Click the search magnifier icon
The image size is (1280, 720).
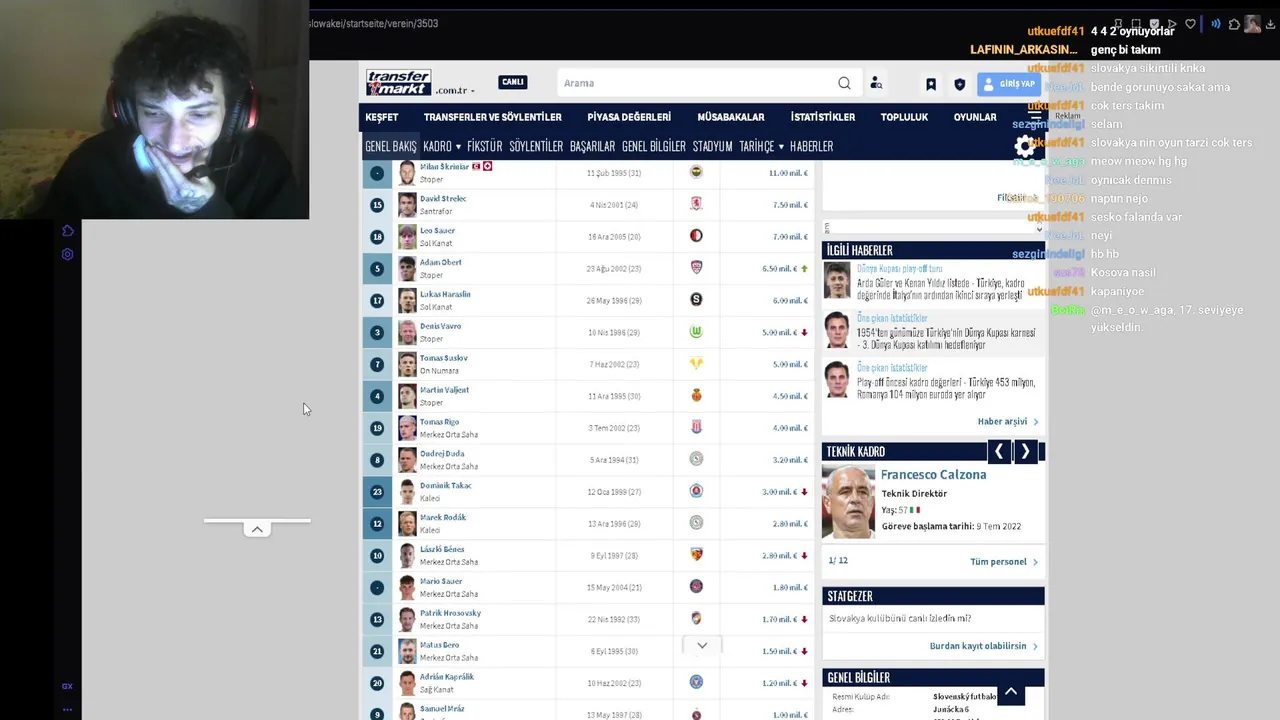coord(844,83)
